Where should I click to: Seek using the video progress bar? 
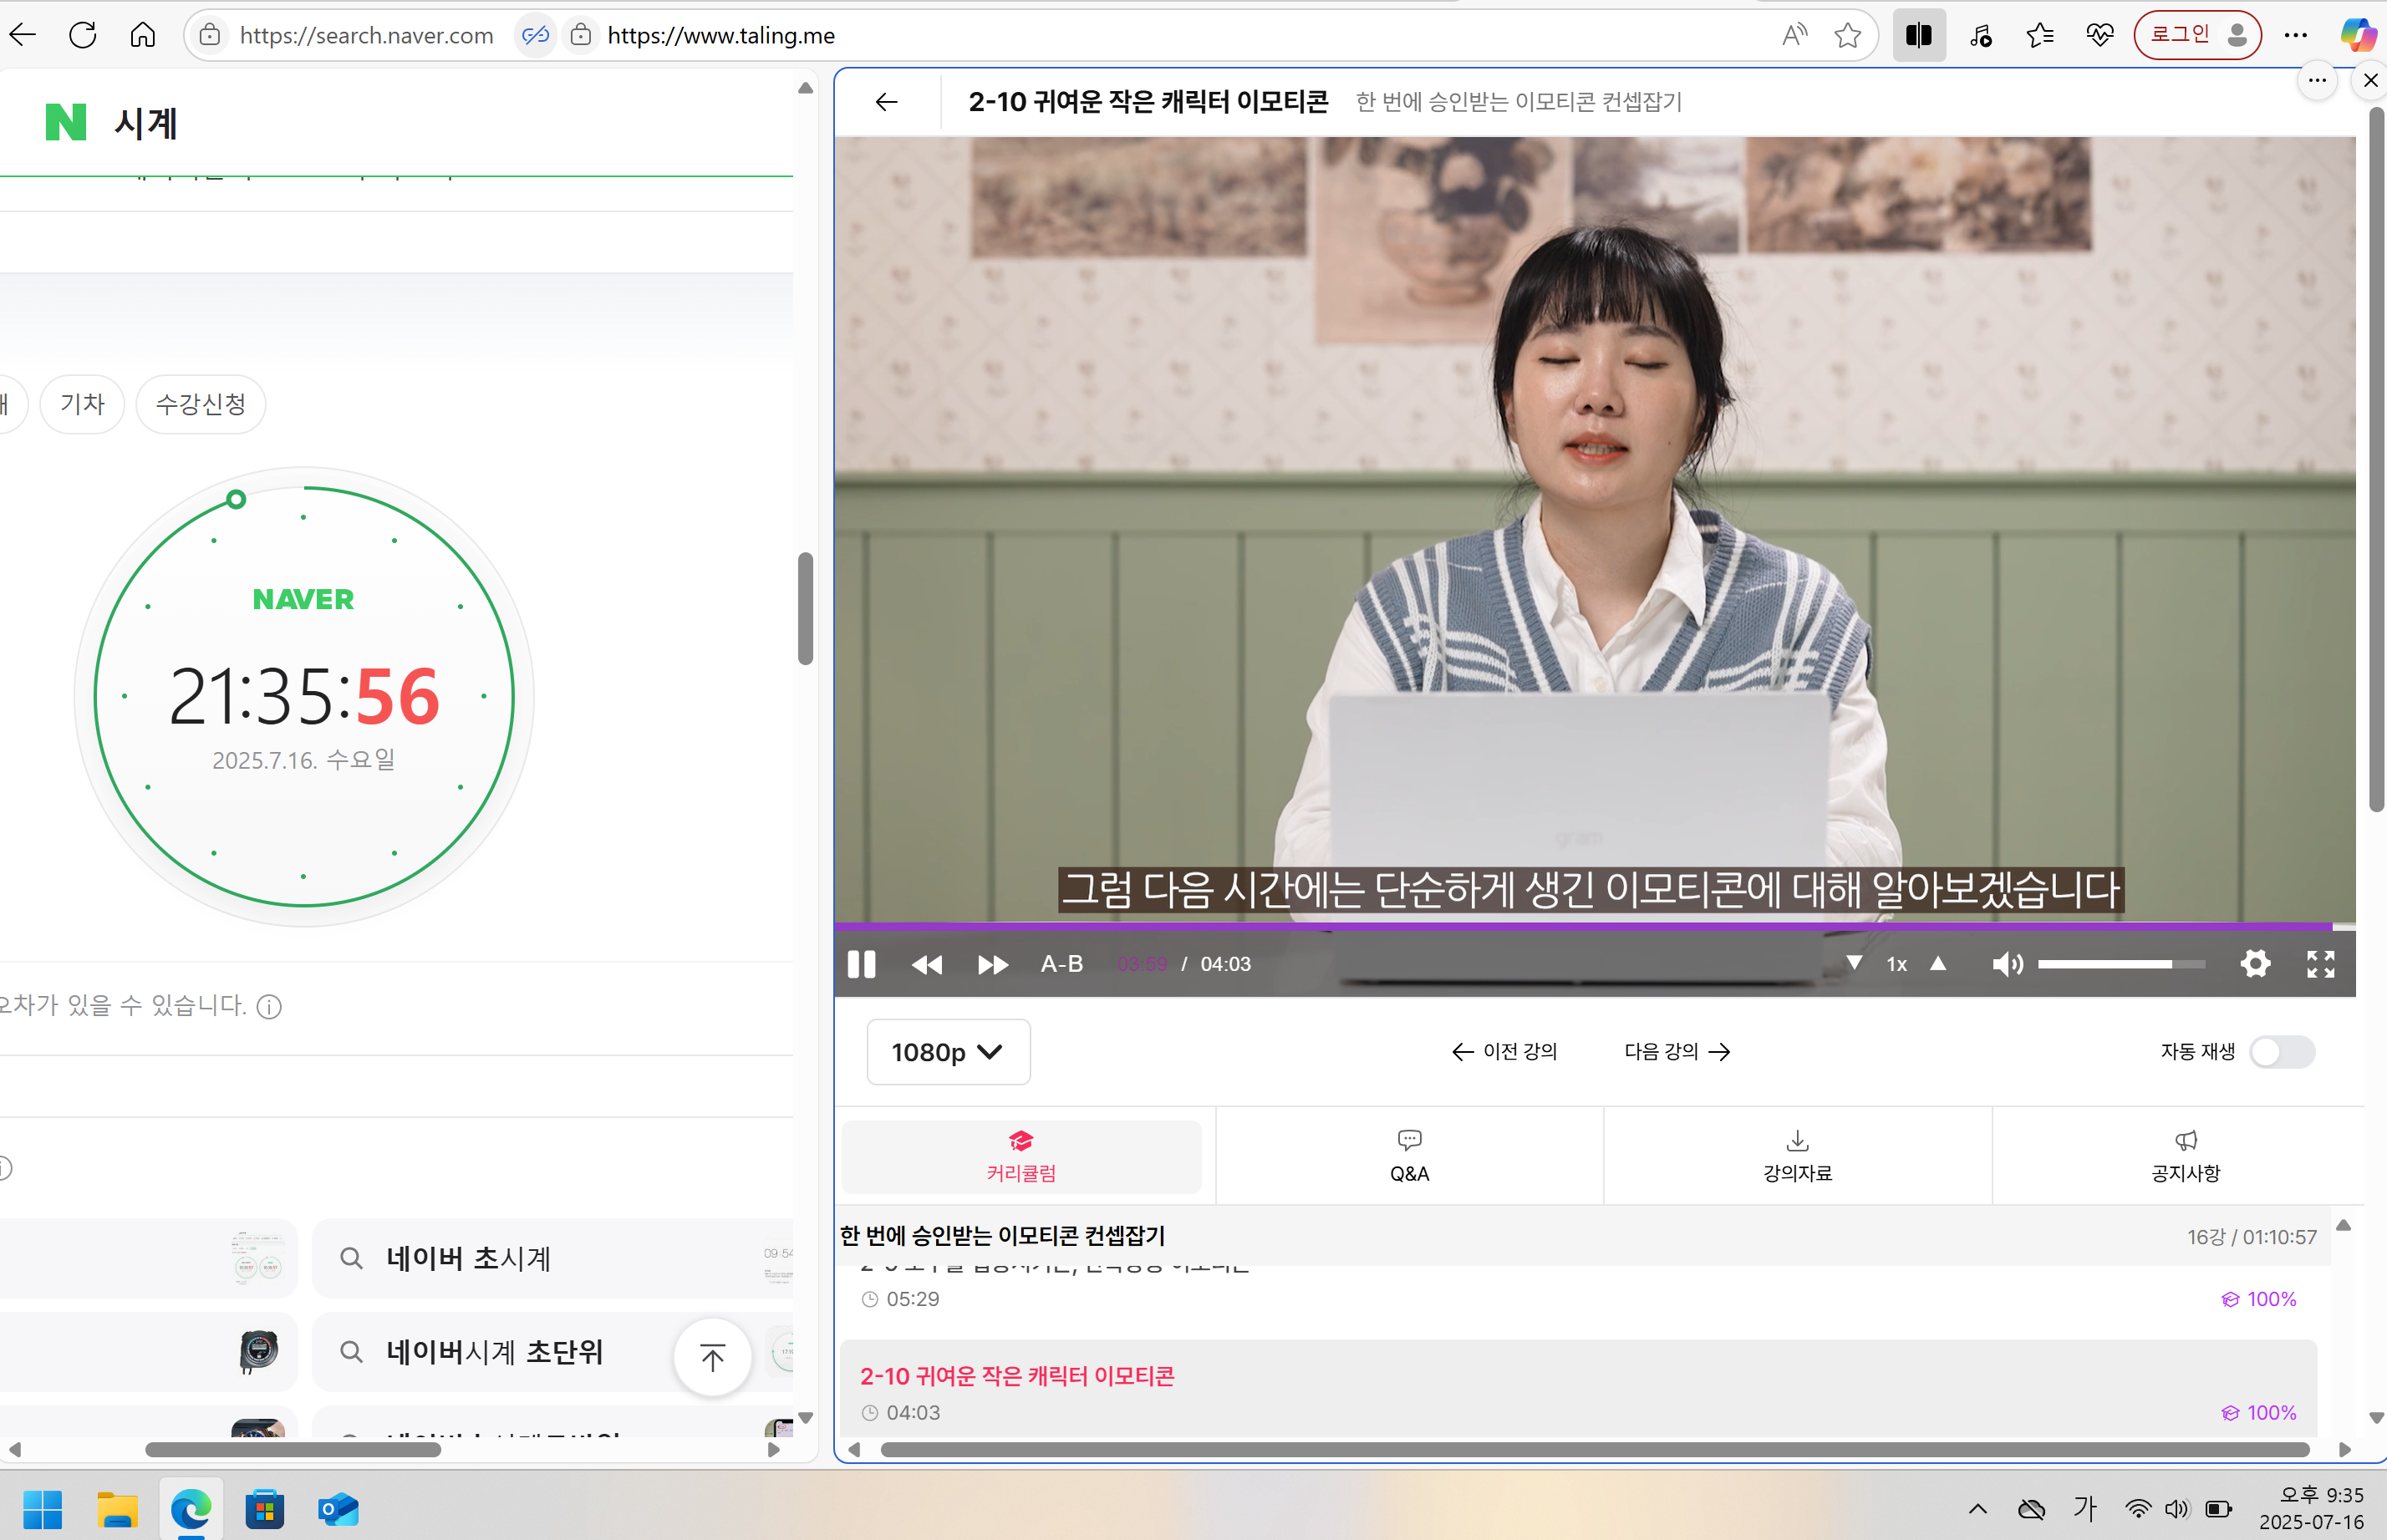(x=1600, y=926)
